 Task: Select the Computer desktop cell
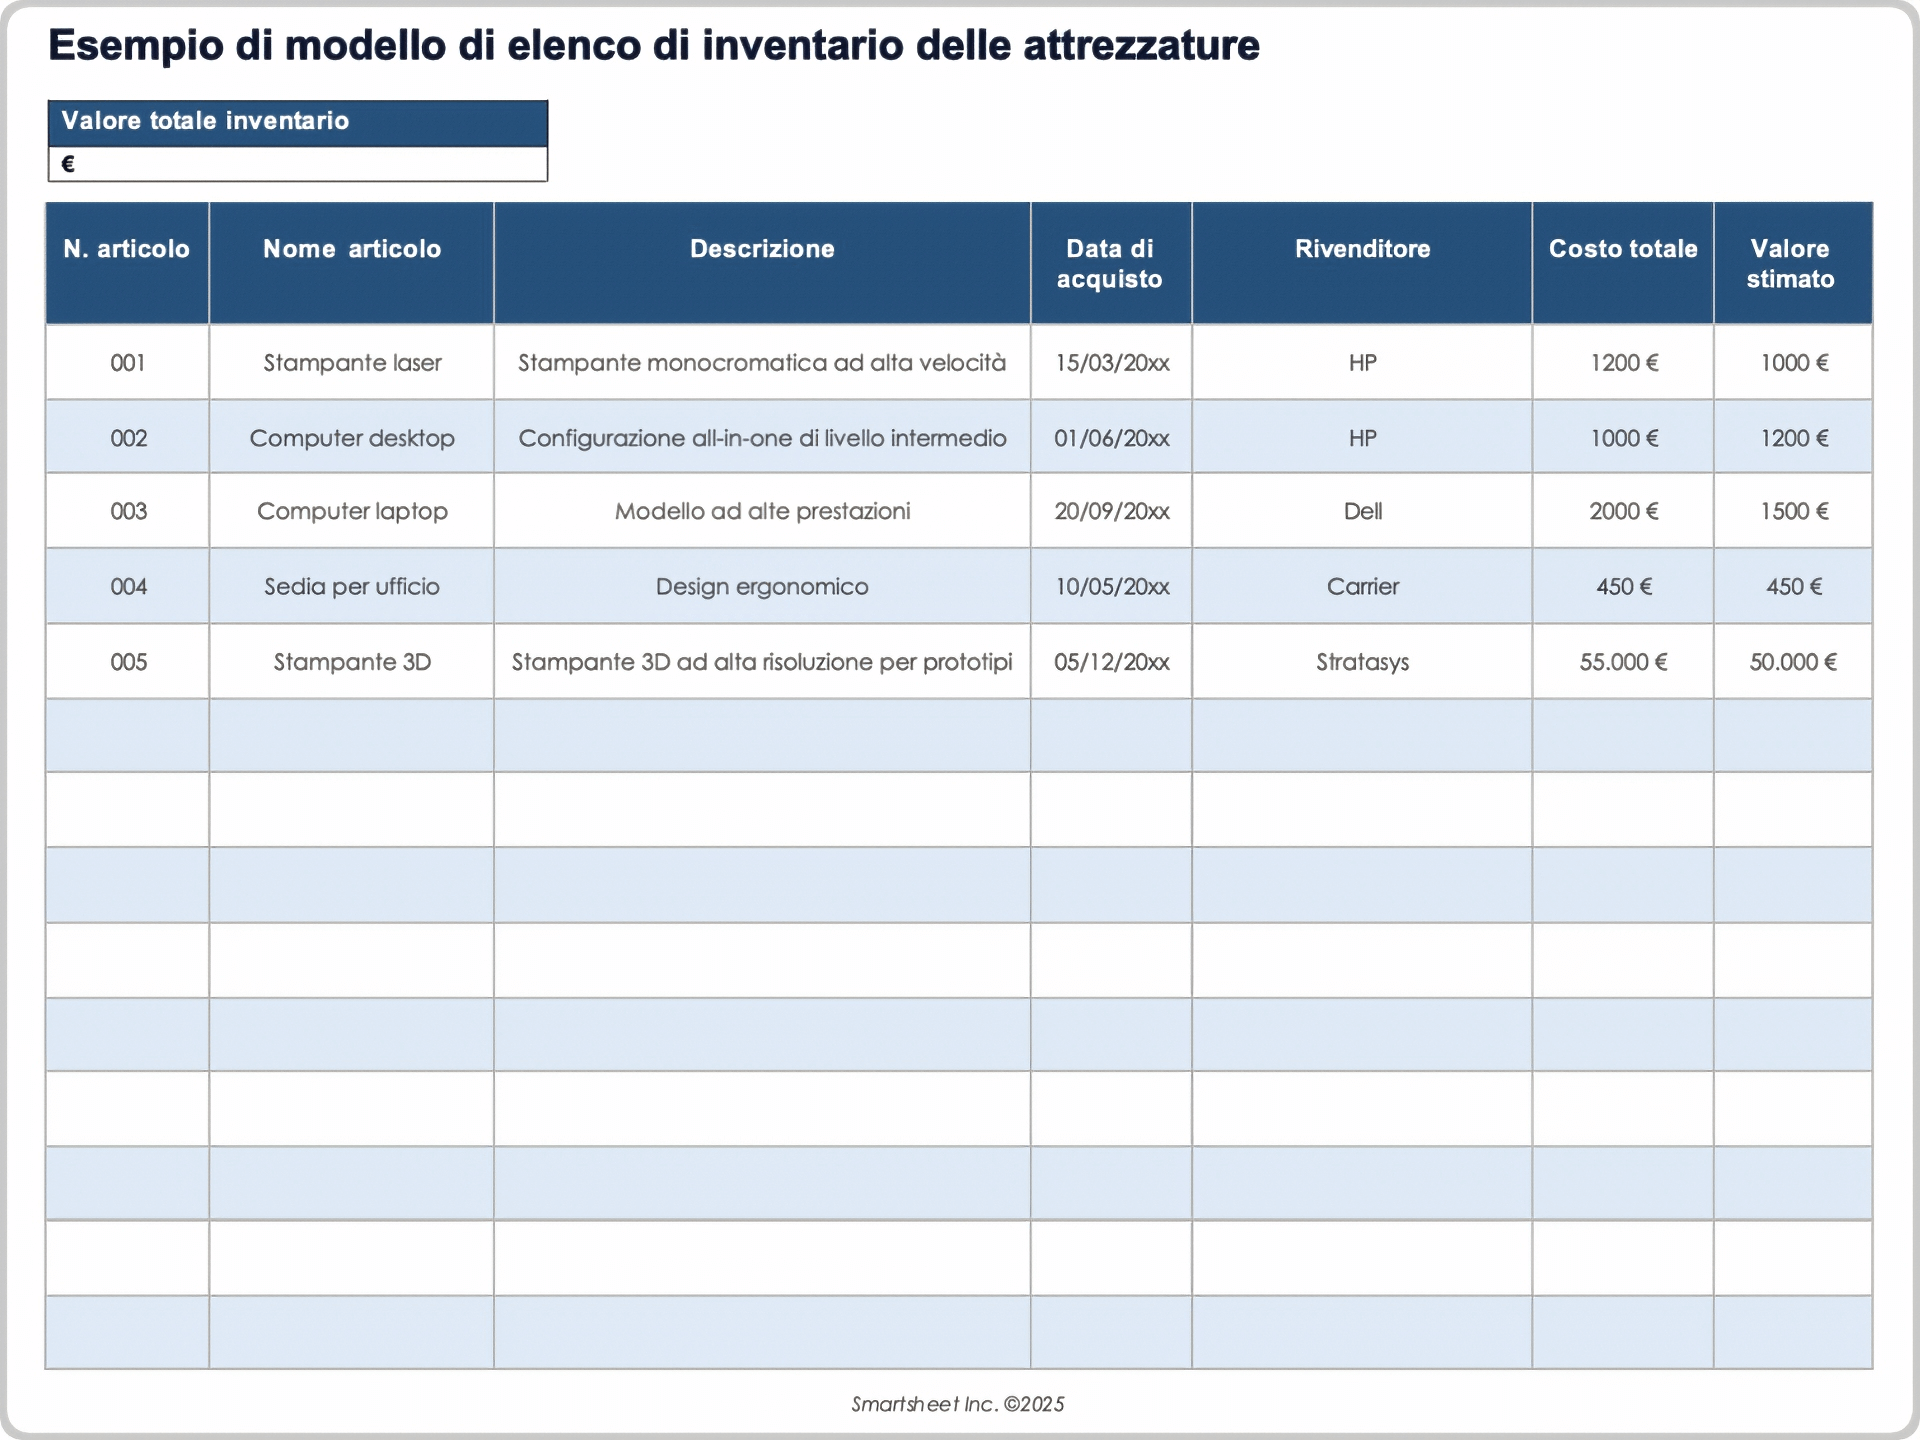(x=351, y=437)
